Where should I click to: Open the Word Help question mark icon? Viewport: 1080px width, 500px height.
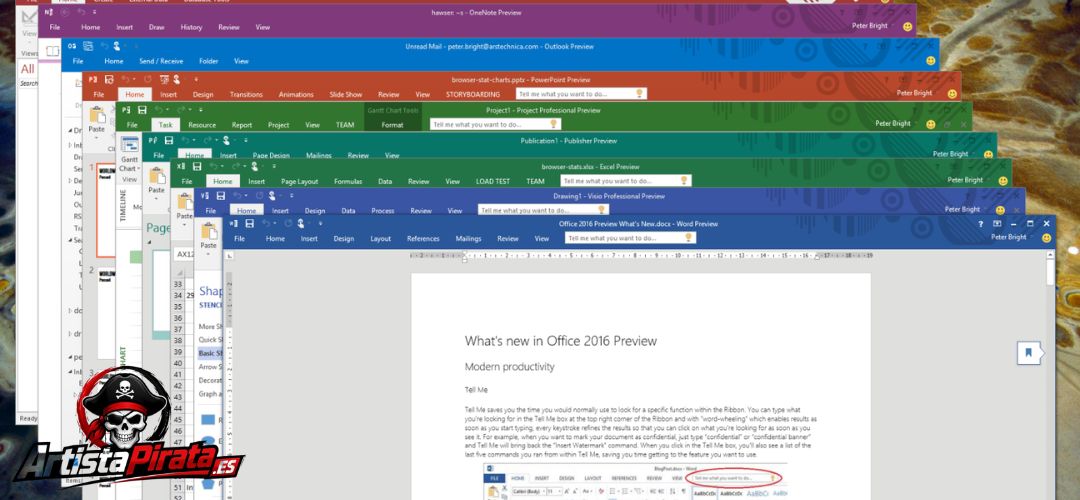tap(981, 224)
